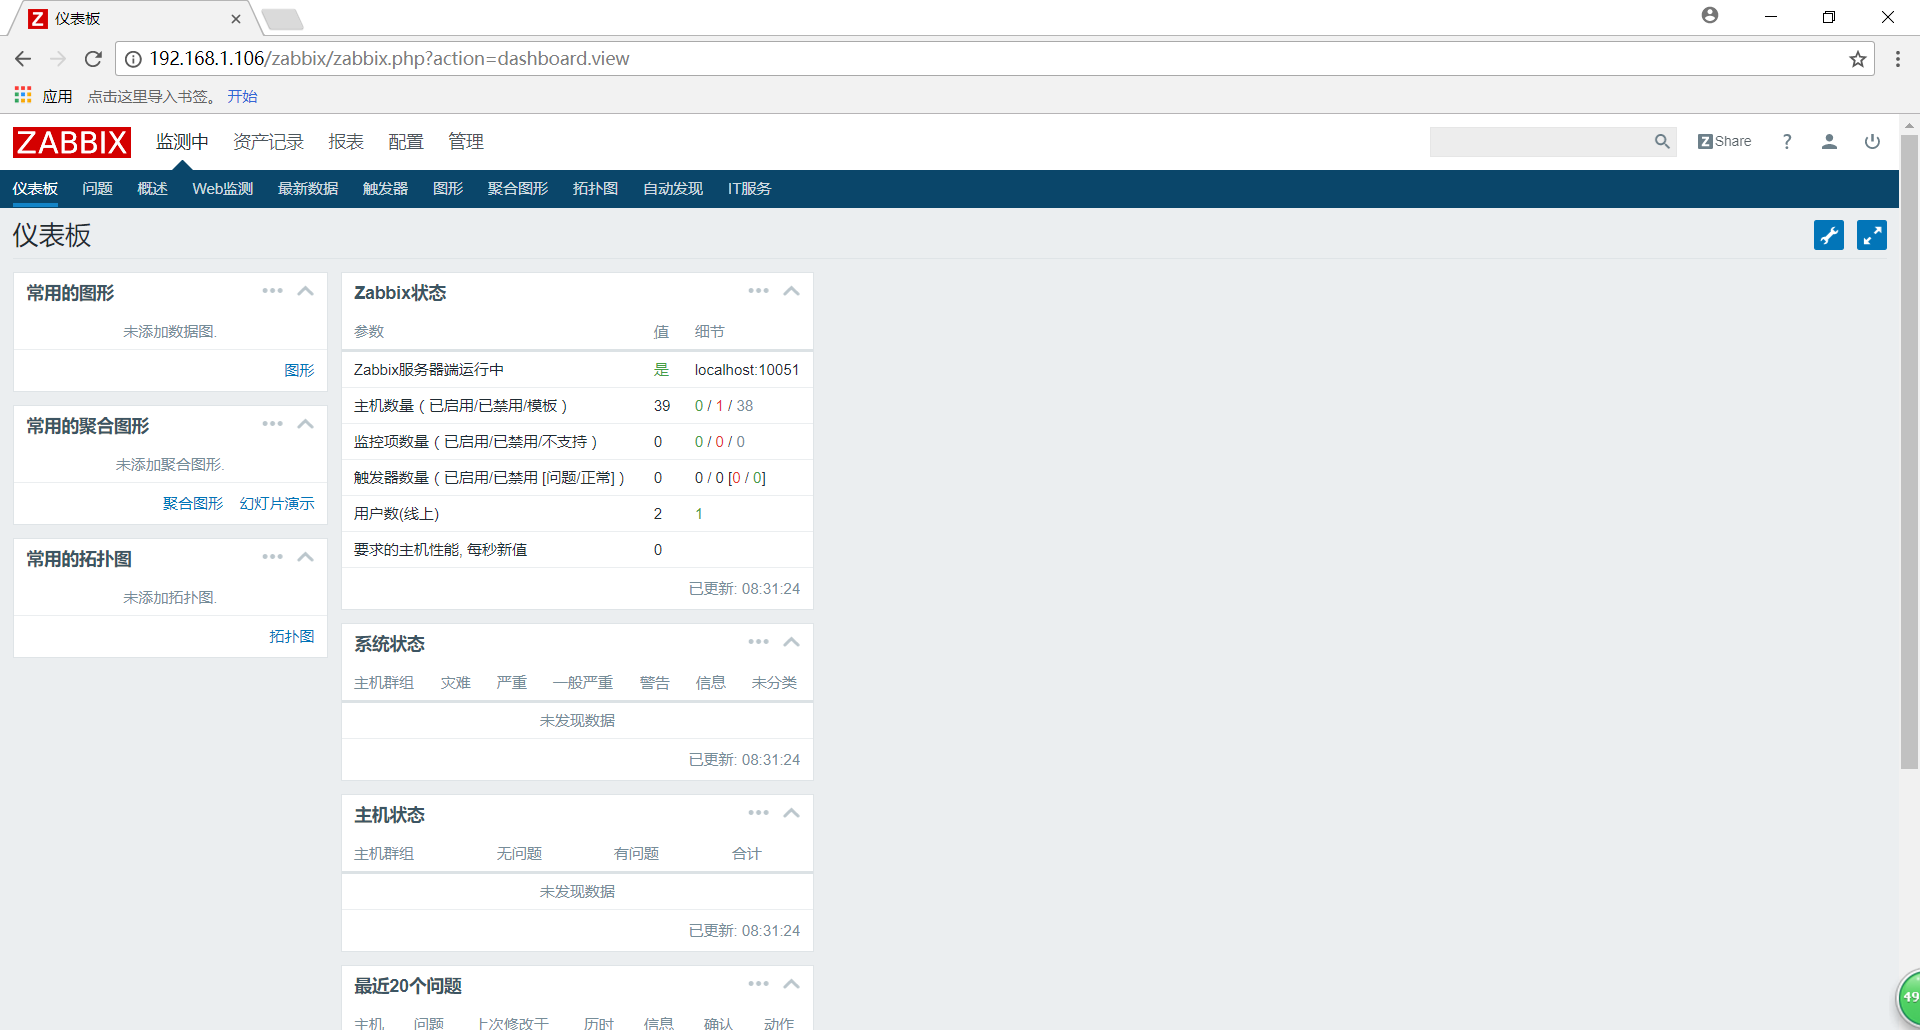
Task: Switch to the 聚合图形 submenu tab
Action: [518, 189]
